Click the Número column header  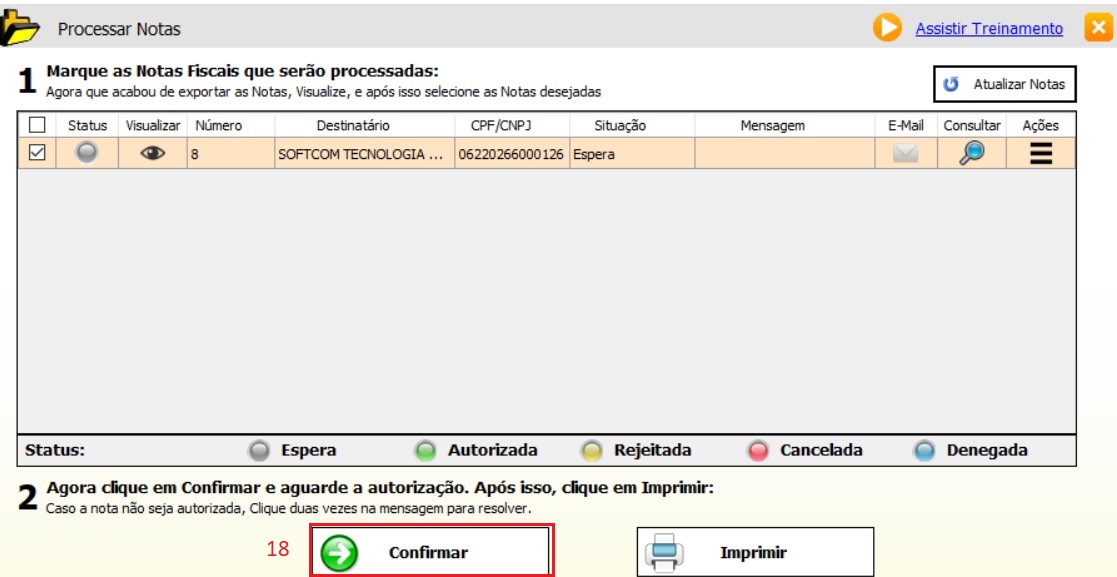point(218,125)
